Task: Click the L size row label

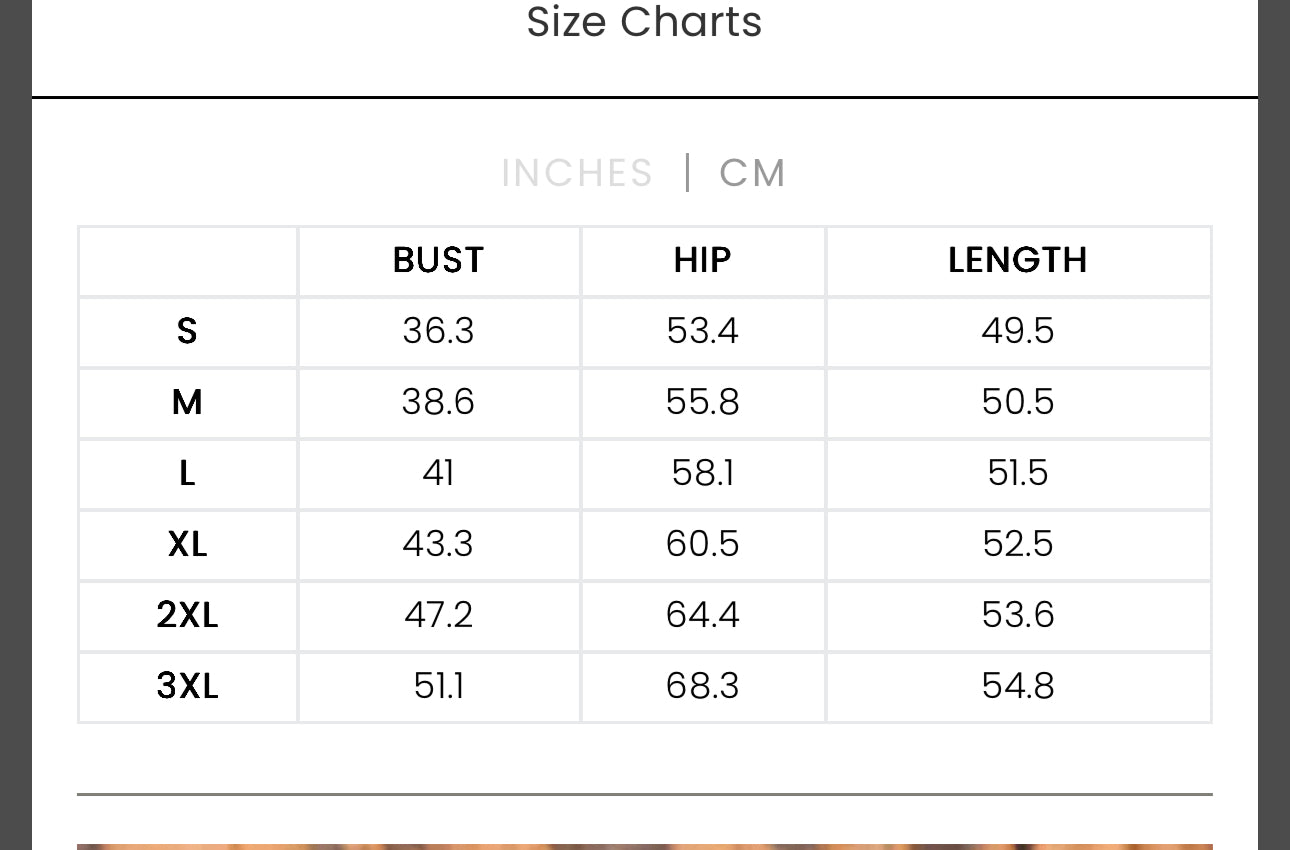Action: point(187,473)
